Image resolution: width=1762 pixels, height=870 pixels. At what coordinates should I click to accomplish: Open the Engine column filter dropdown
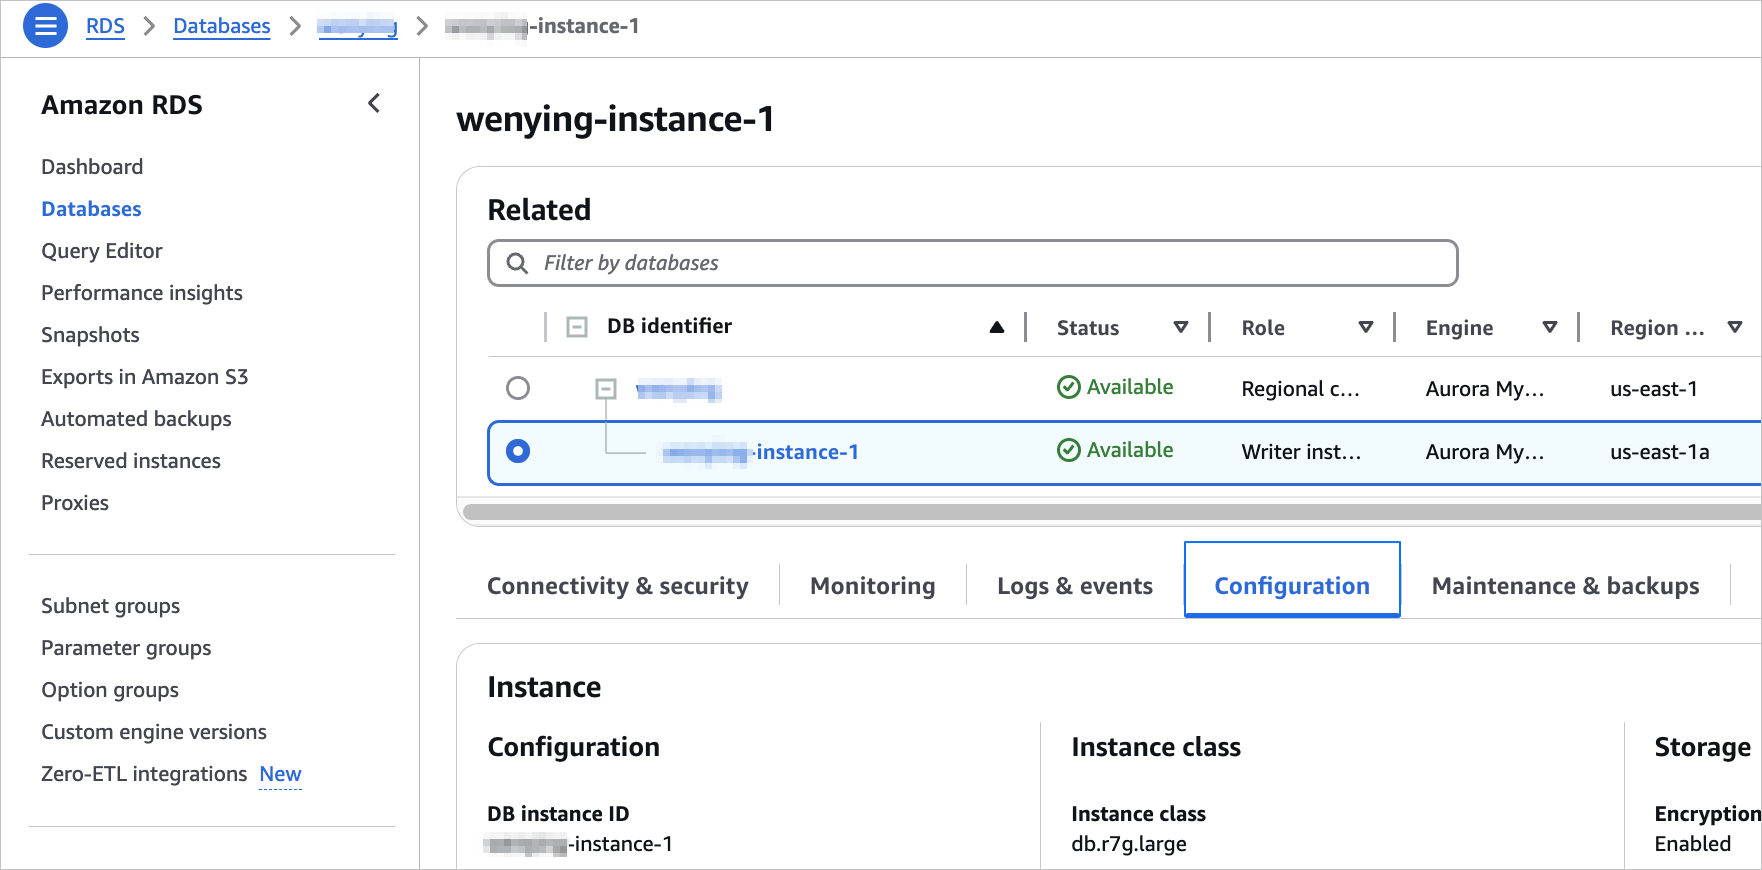[1549, 327]
